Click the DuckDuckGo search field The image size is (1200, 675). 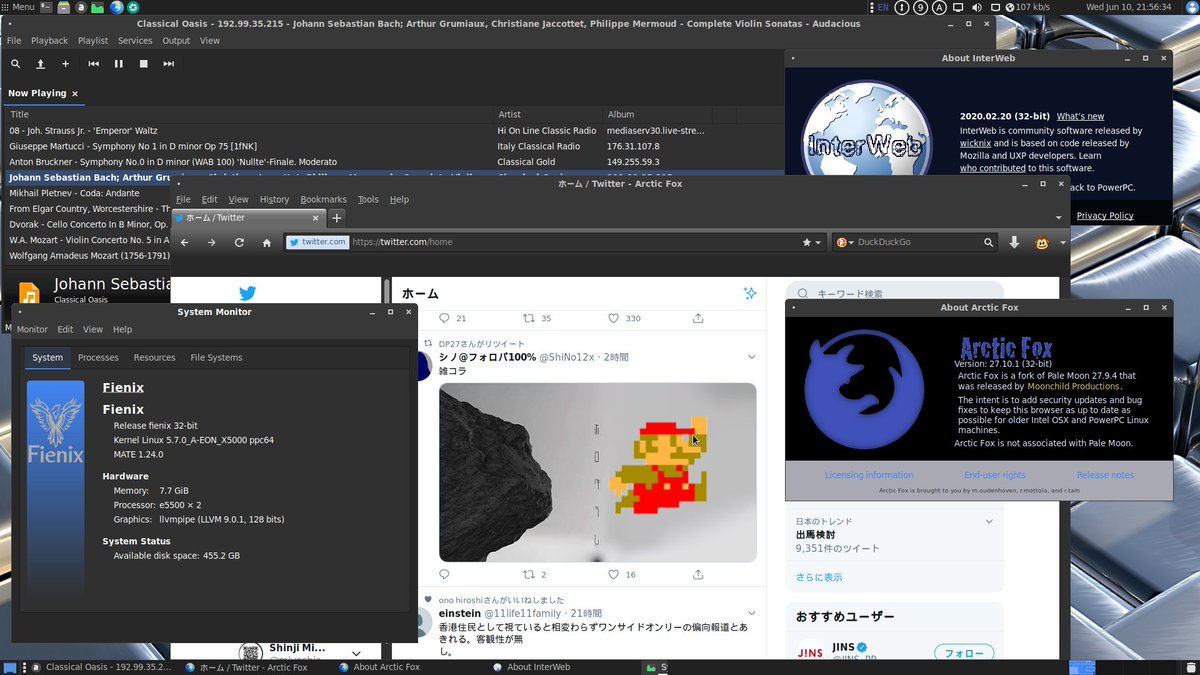click(x=918, y=242)
